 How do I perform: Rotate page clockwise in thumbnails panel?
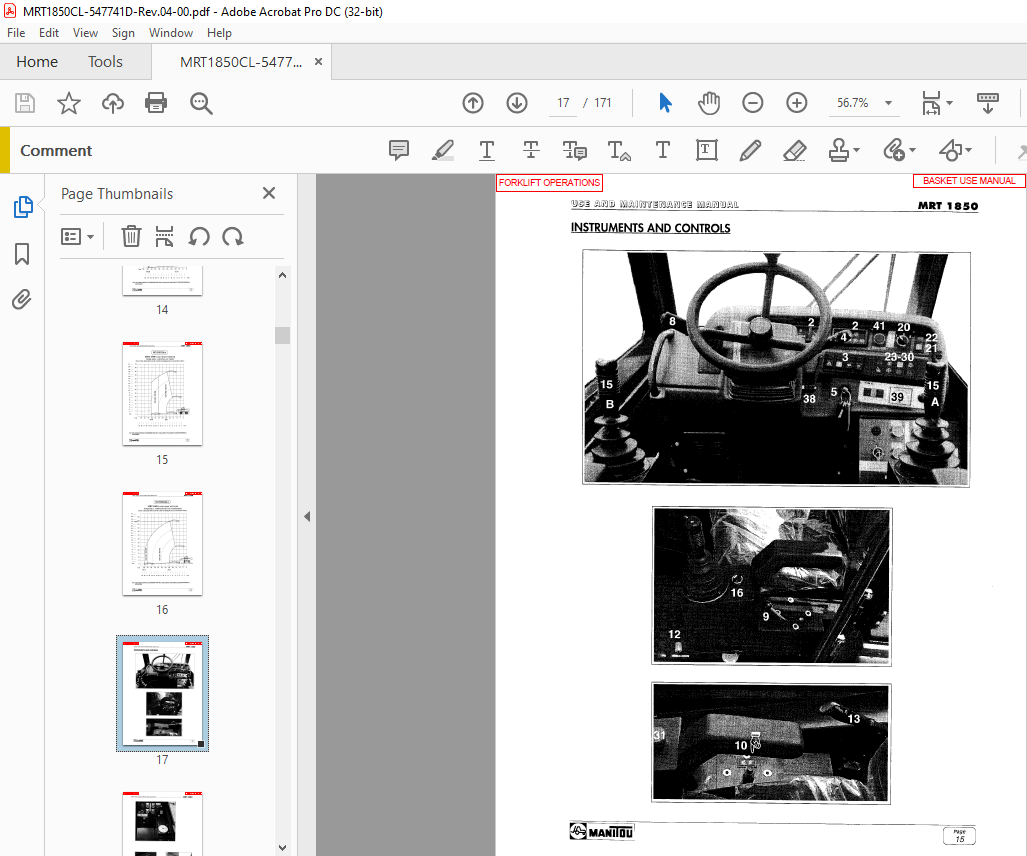233,236
